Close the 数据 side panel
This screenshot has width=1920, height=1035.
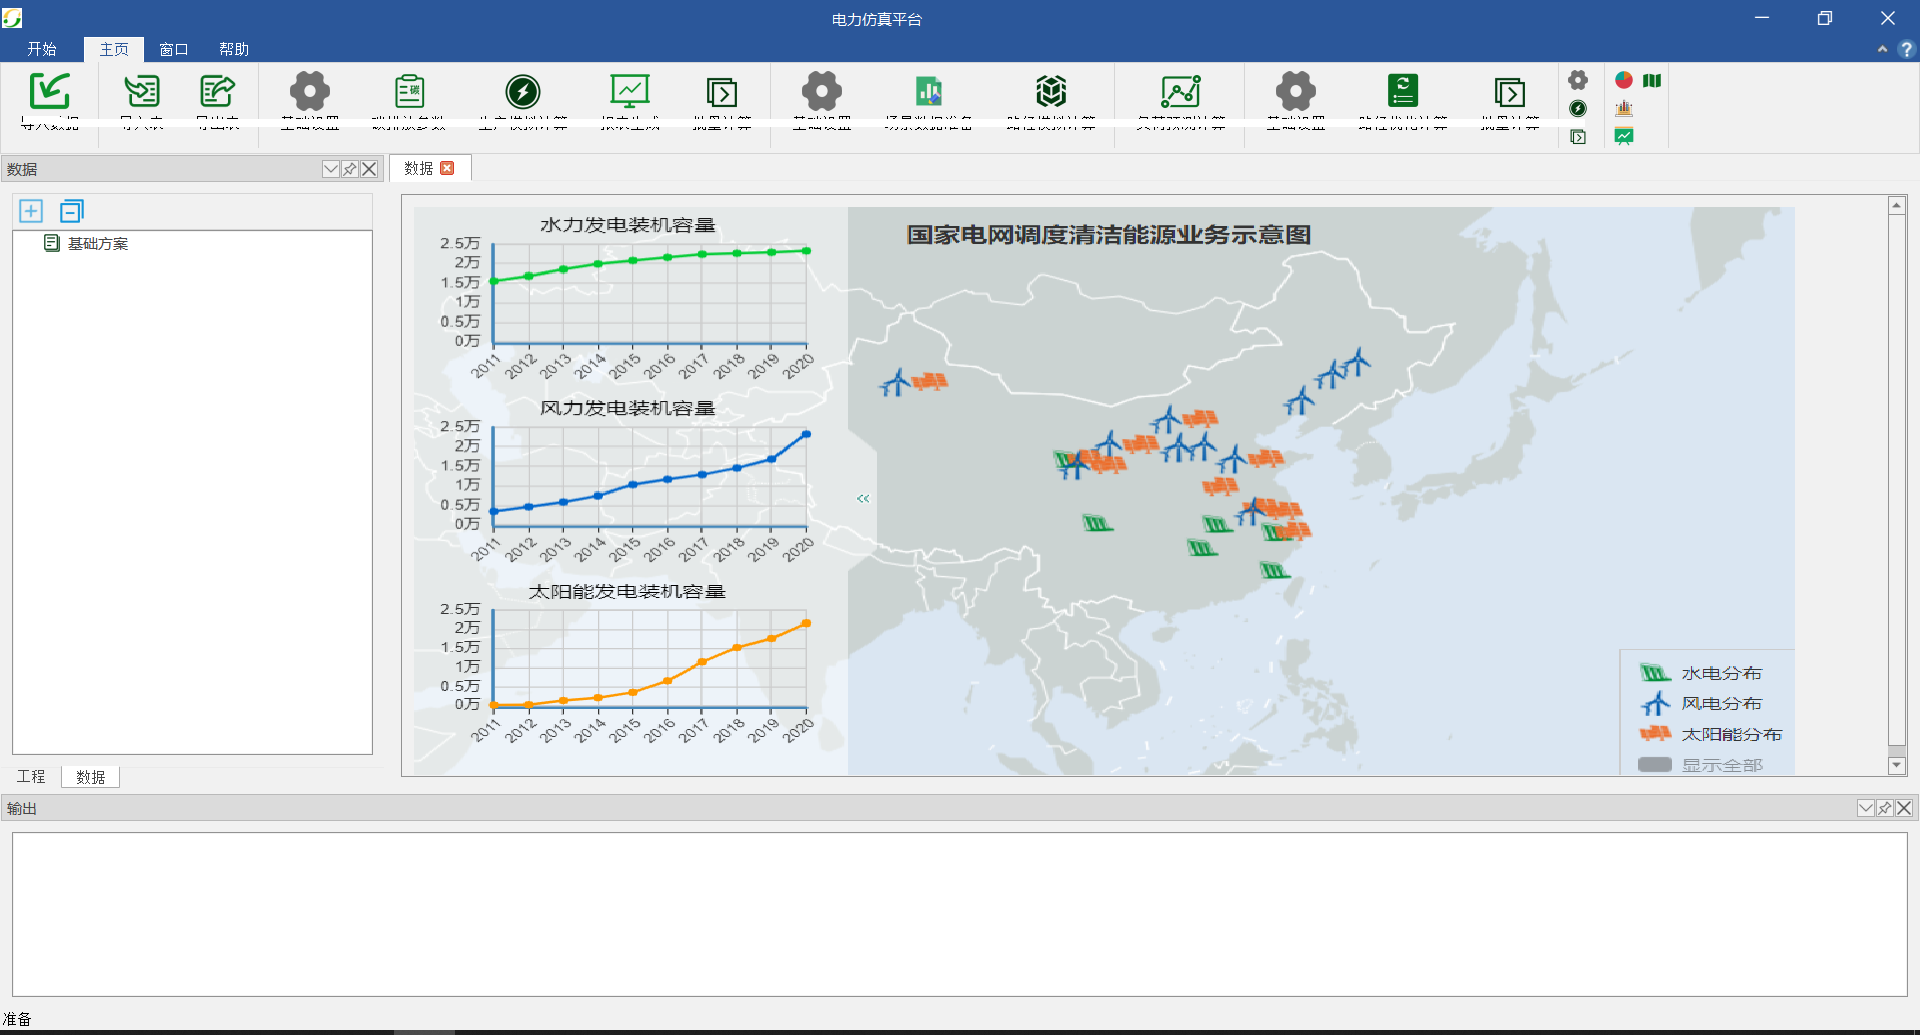369,169
